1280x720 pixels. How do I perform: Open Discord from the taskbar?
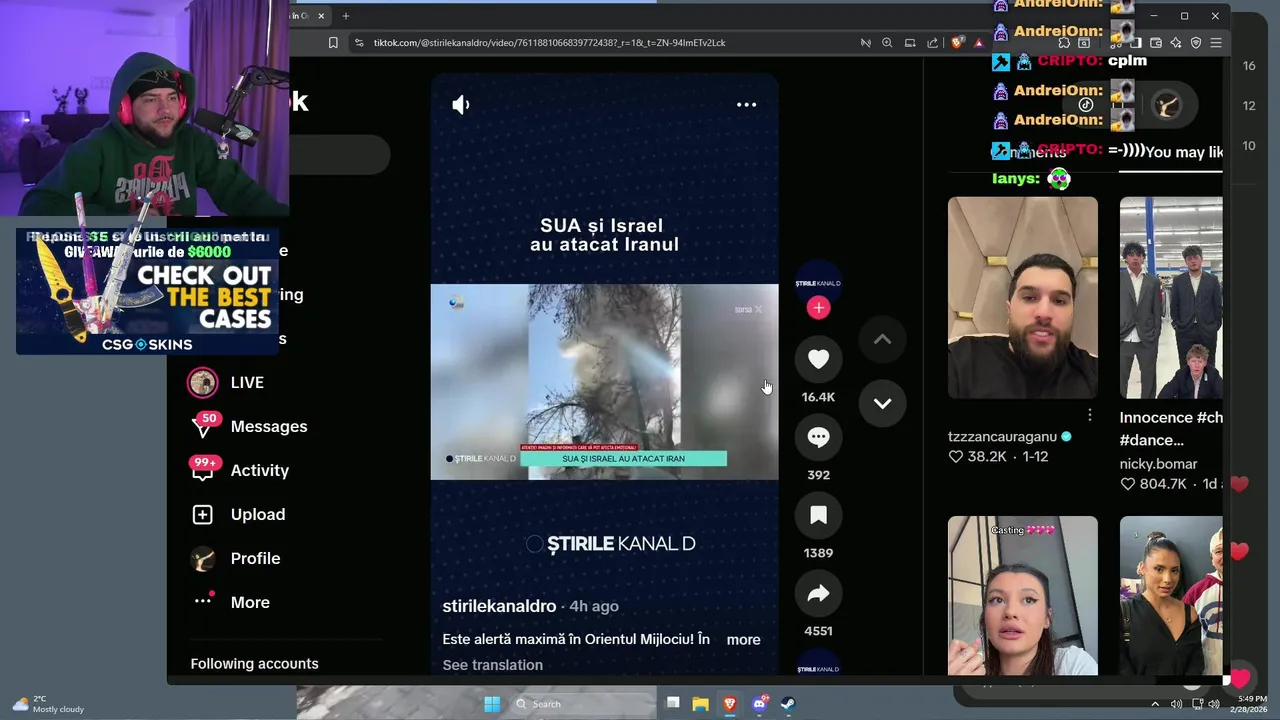coord(759,704)
